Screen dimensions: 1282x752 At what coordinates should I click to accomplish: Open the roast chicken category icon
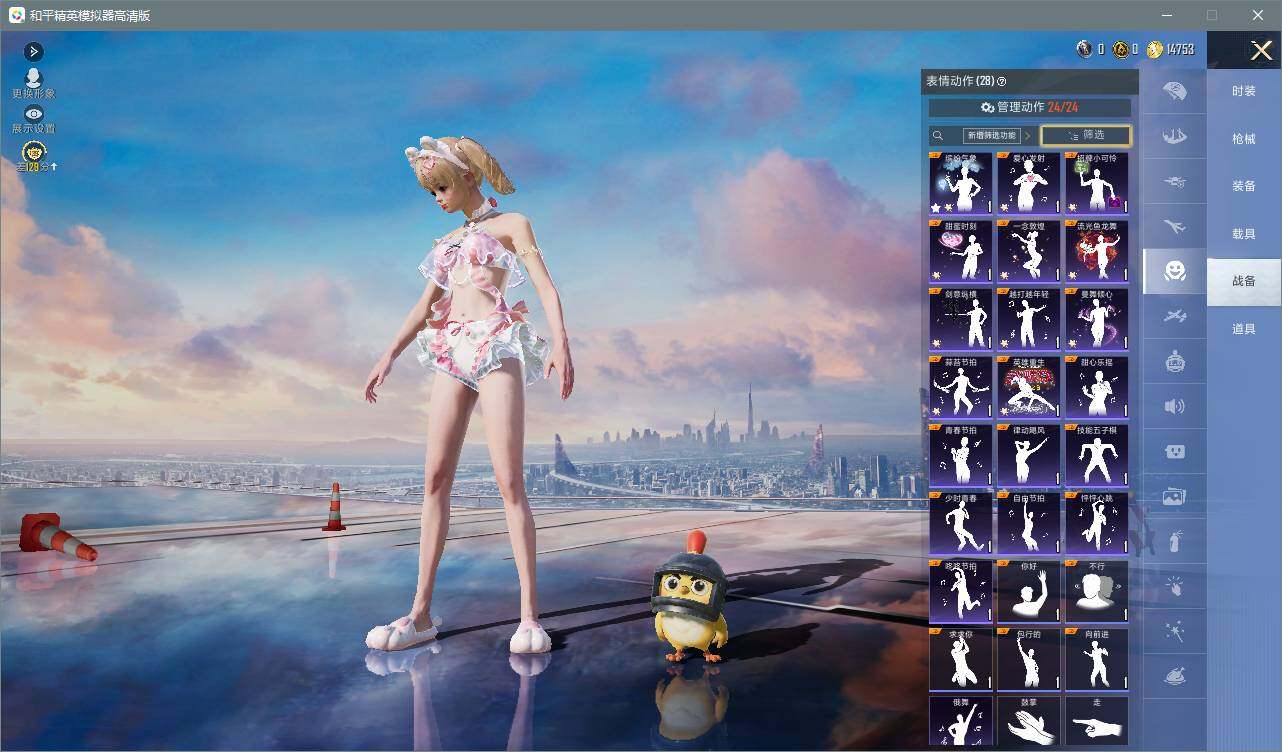pos(1175,677)
